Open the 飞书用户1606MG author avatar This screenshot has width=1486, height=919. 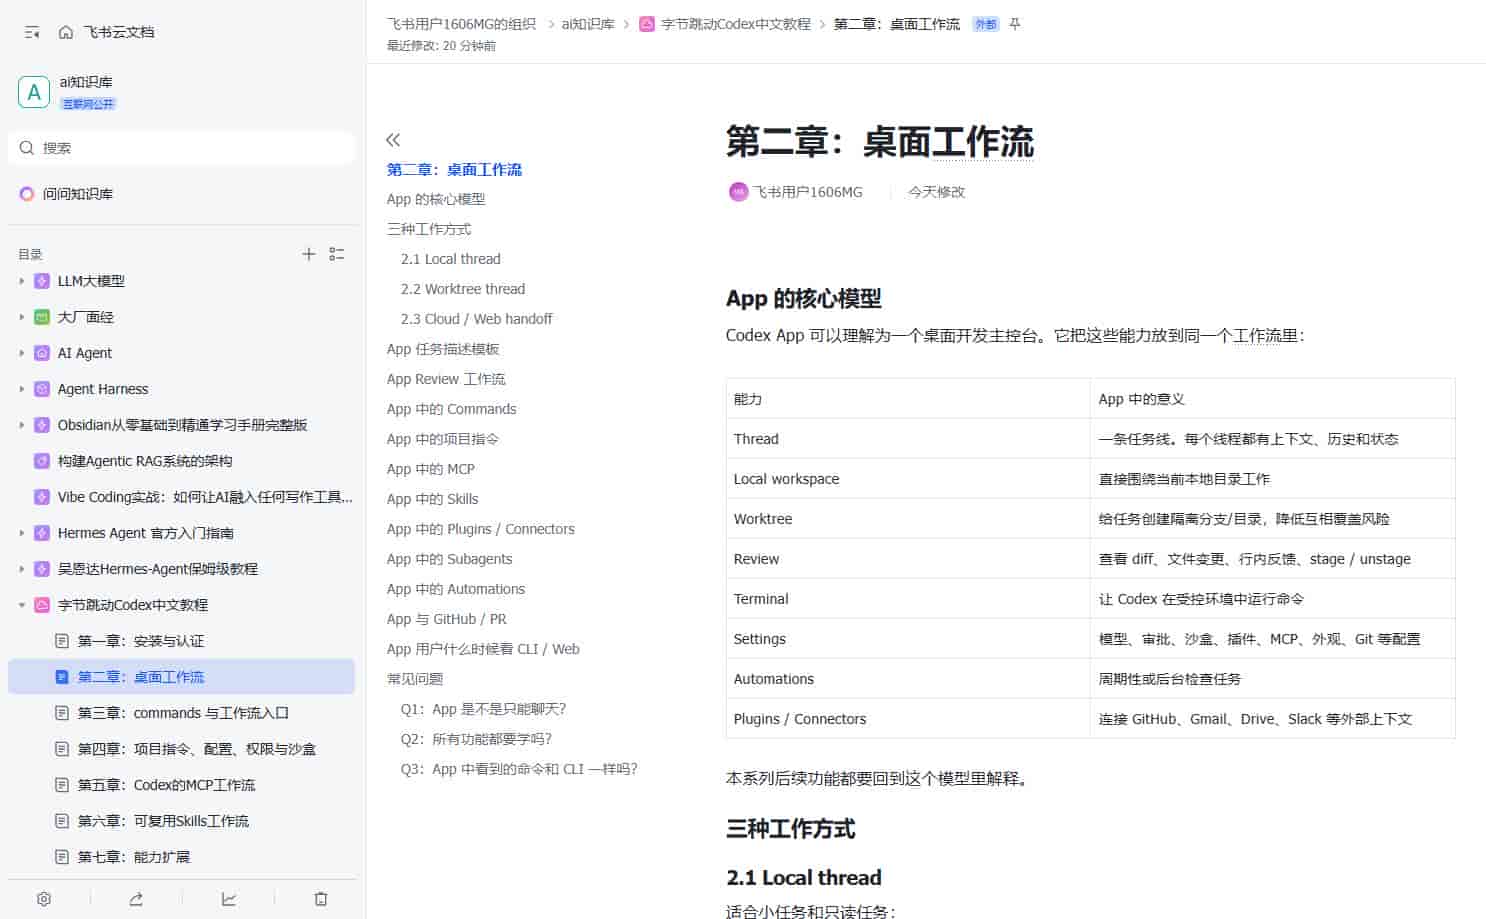[738, 192]
